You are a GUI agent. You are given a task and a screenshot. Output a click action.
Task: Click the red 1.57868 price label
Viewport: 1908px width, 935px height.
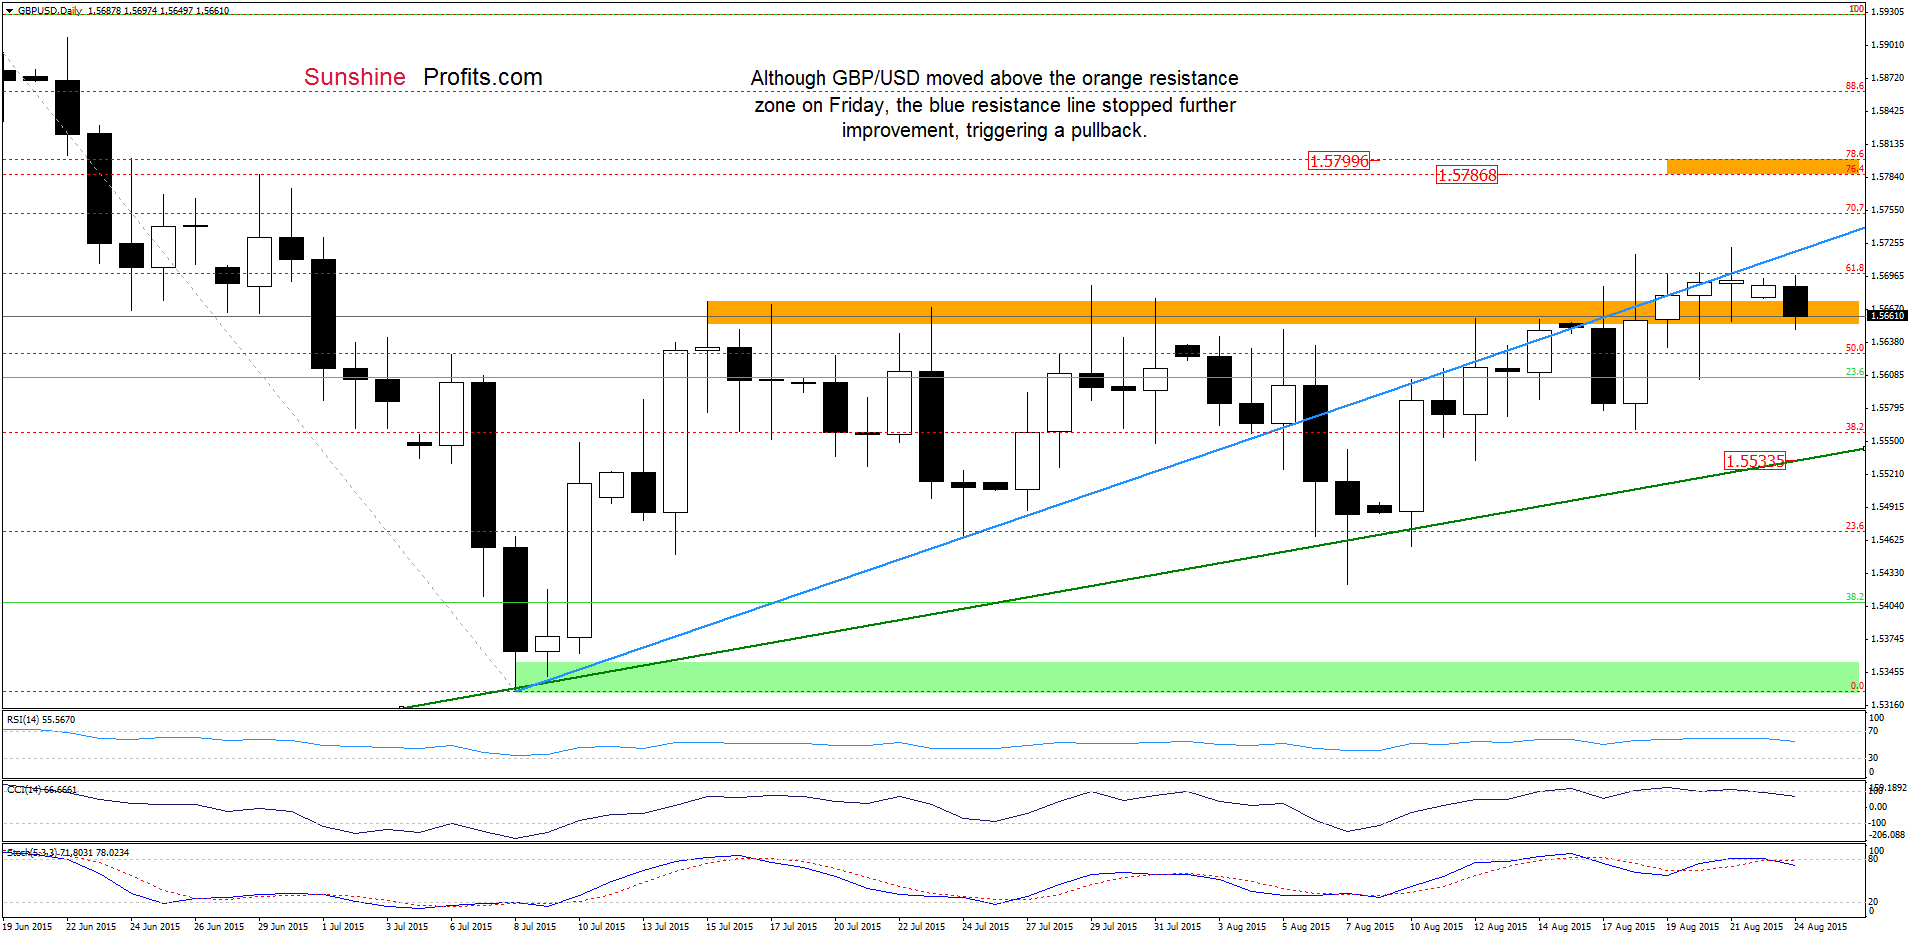tap(1467, 175)
